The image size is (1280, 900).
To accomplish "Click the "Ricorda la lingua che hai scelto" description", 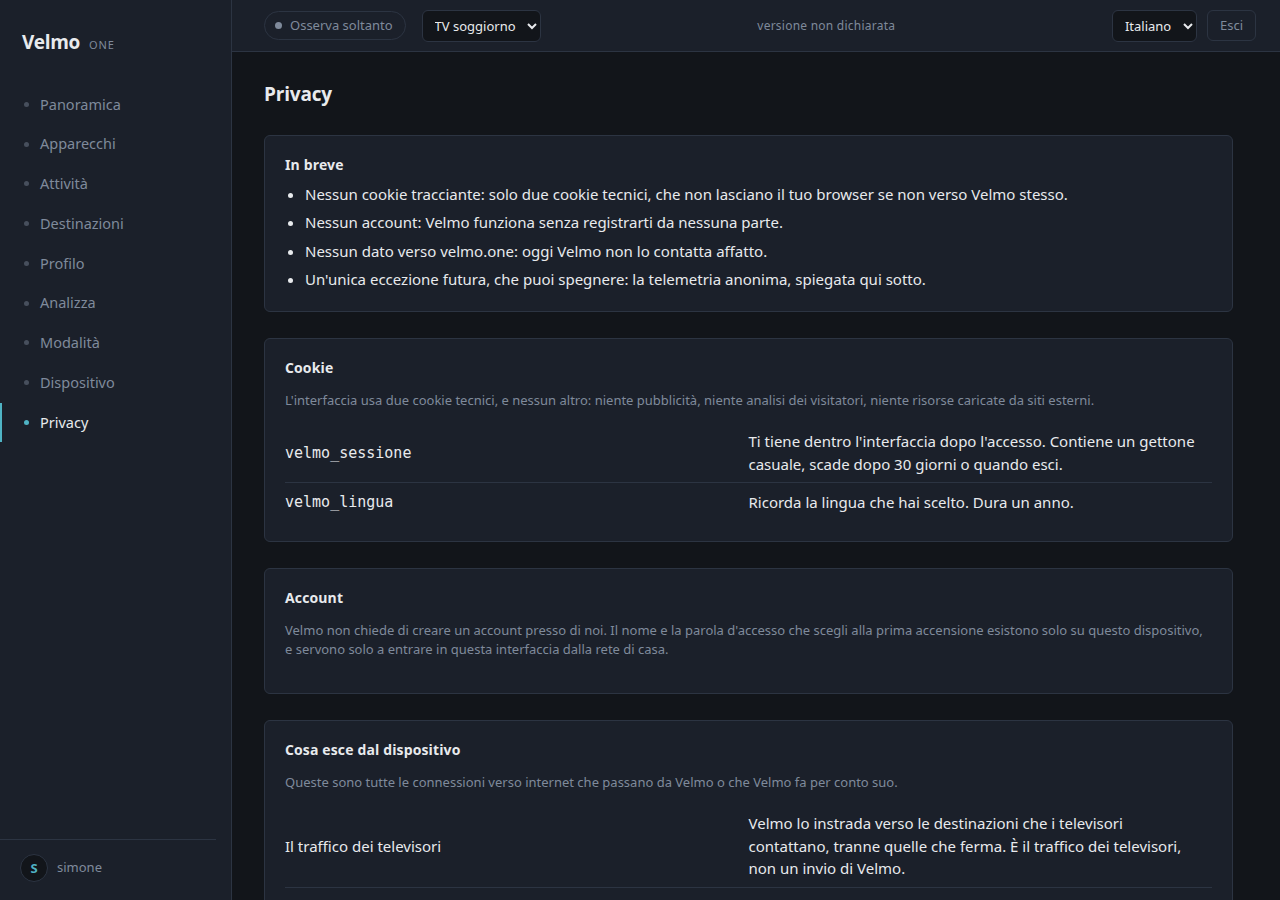I will (911, 503).
